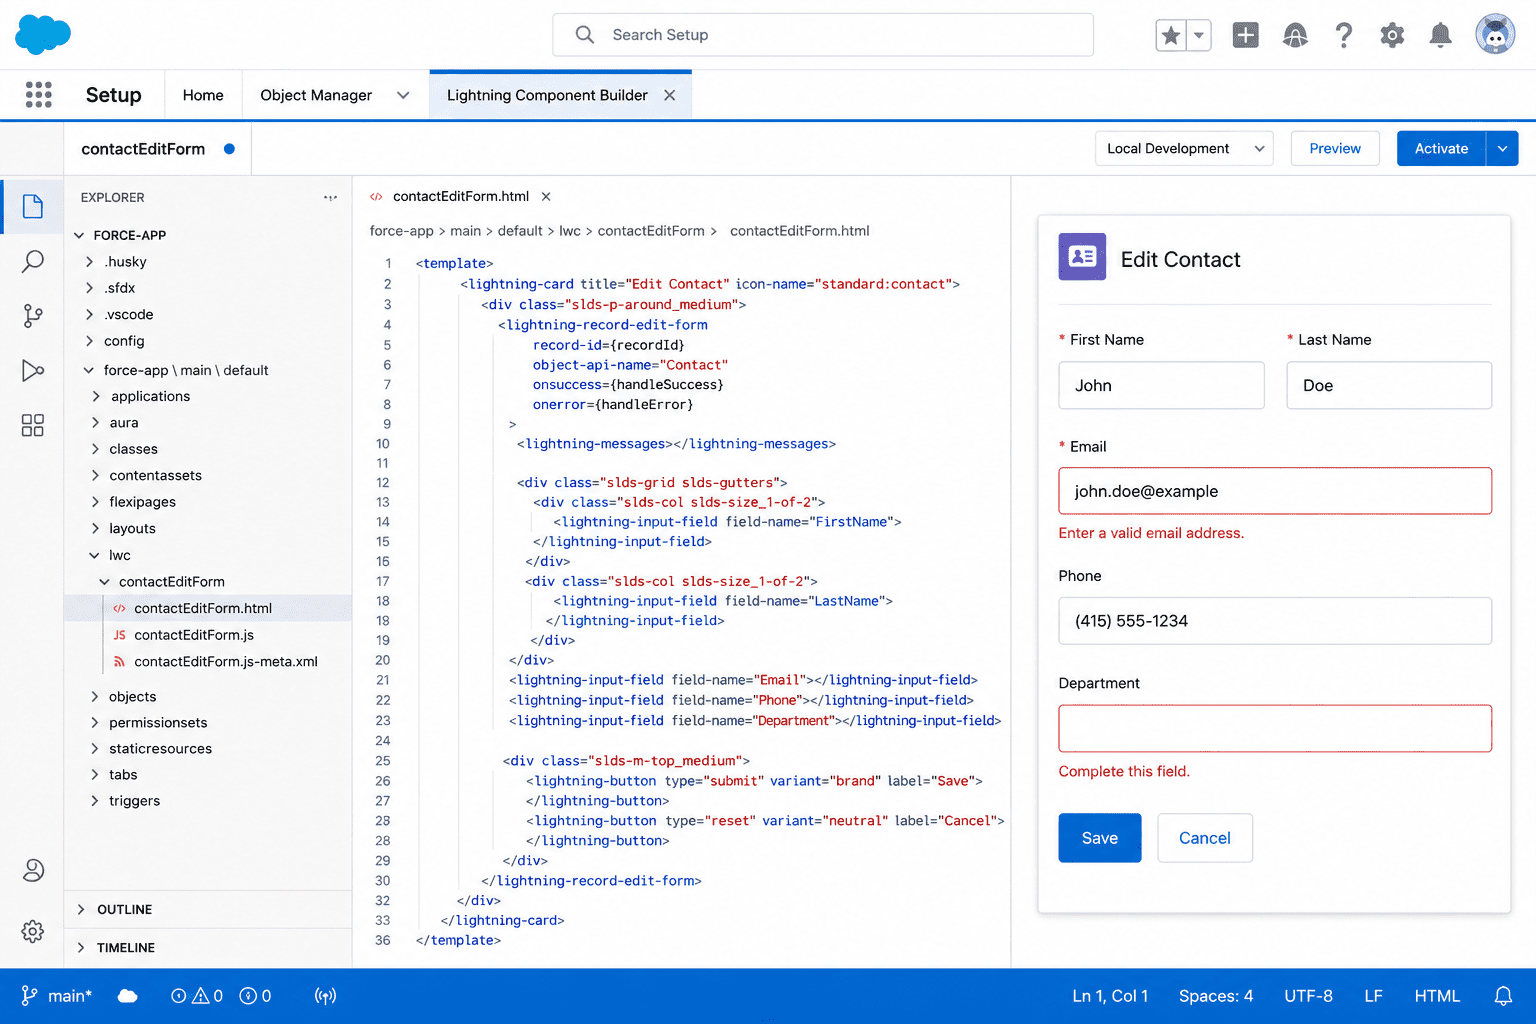Open the Accounts icon in activity bar

click(32, 870)
